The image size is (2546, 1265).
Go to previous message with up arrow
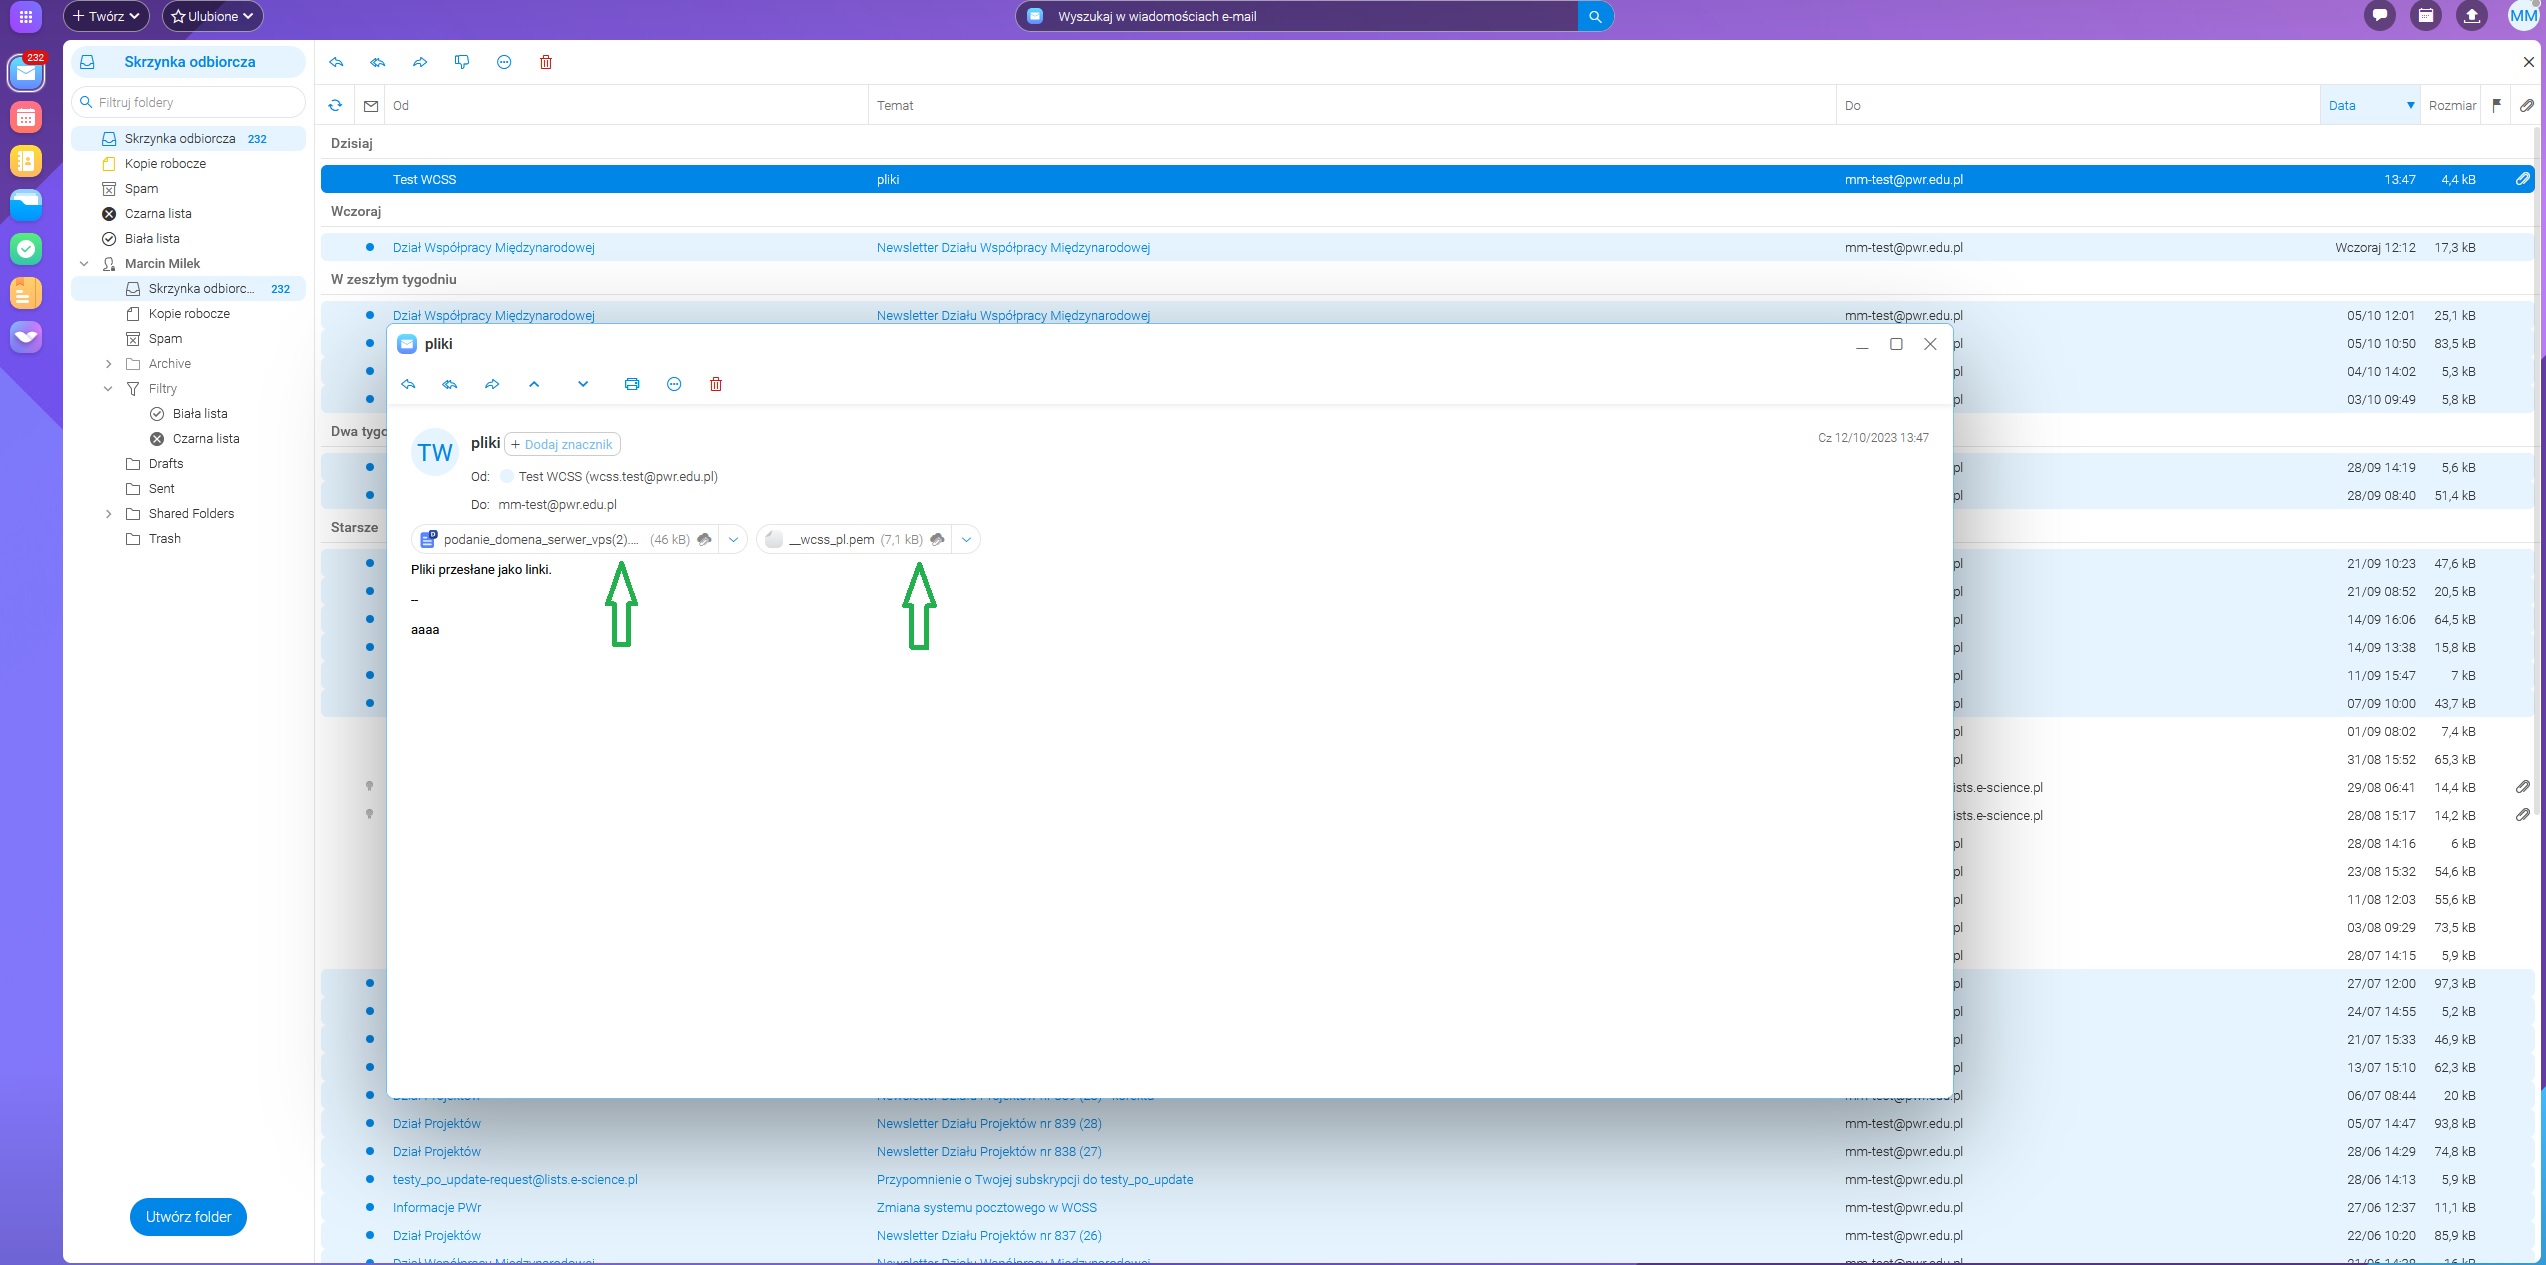tap(534, 384)
